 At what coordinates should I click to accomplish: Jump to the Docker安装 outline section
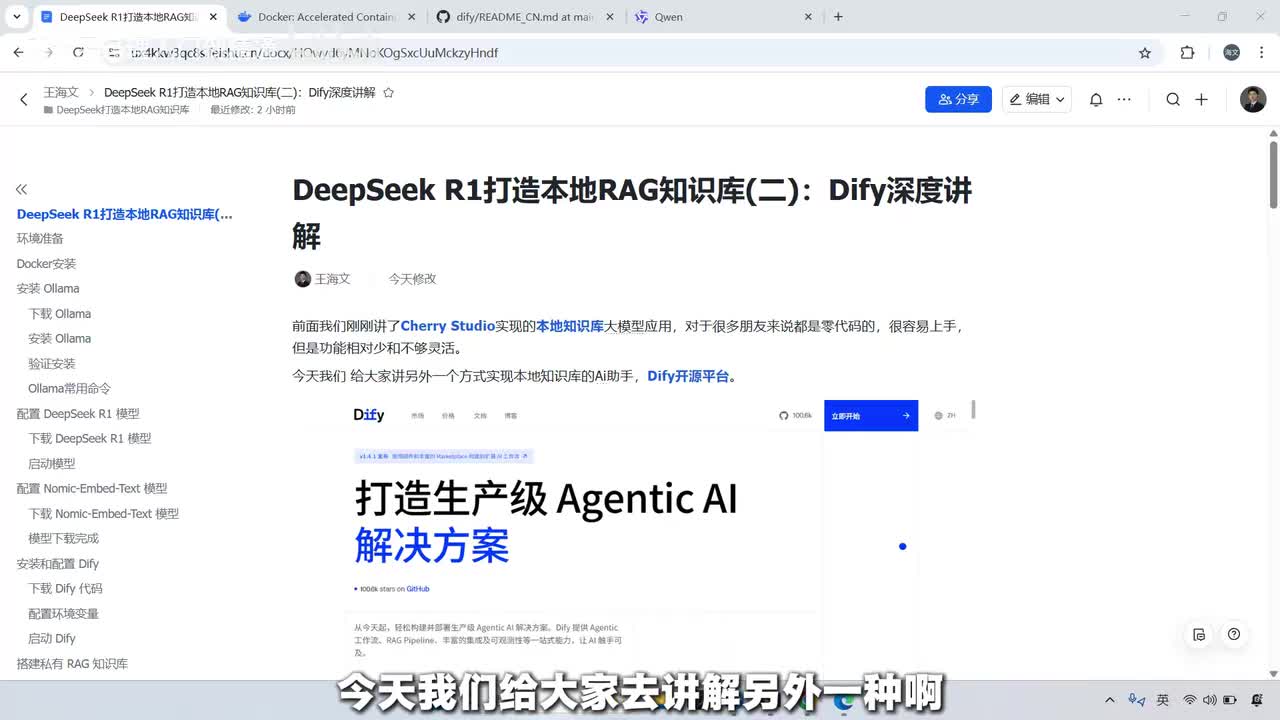(46, 264)
